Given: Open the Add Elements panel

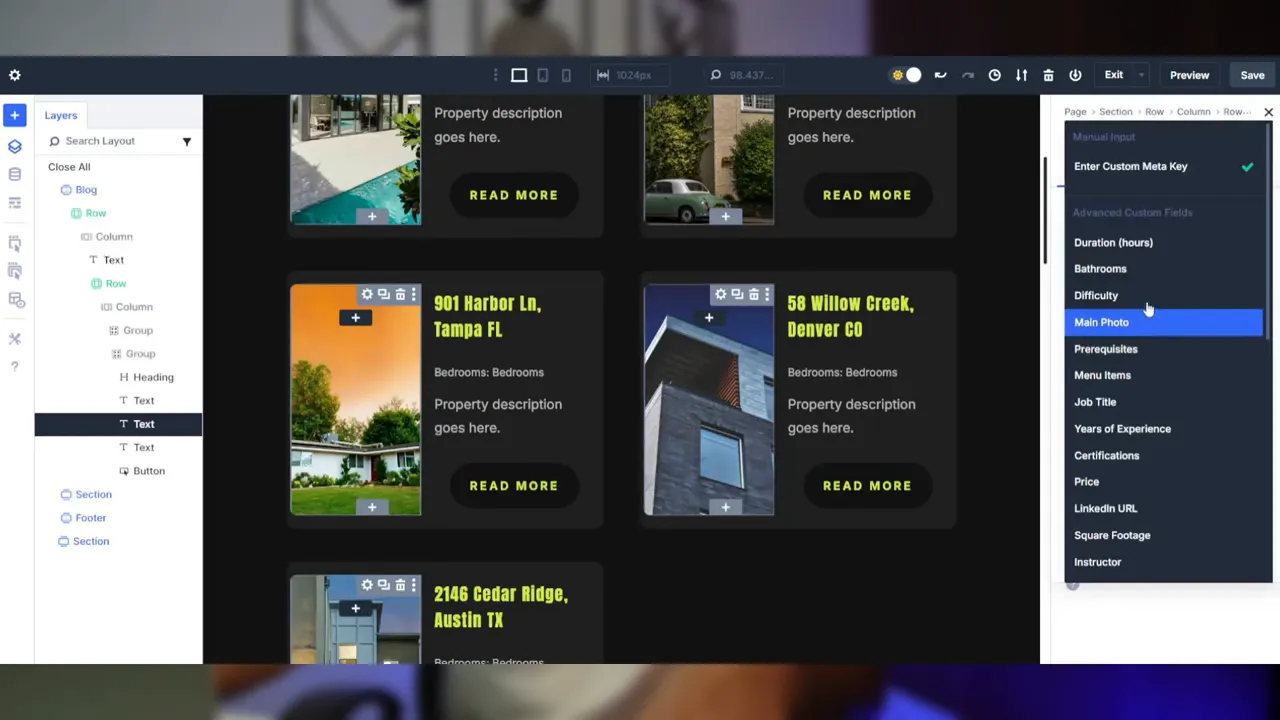Looking at the screenshot, I should click(x=14, y=115).
